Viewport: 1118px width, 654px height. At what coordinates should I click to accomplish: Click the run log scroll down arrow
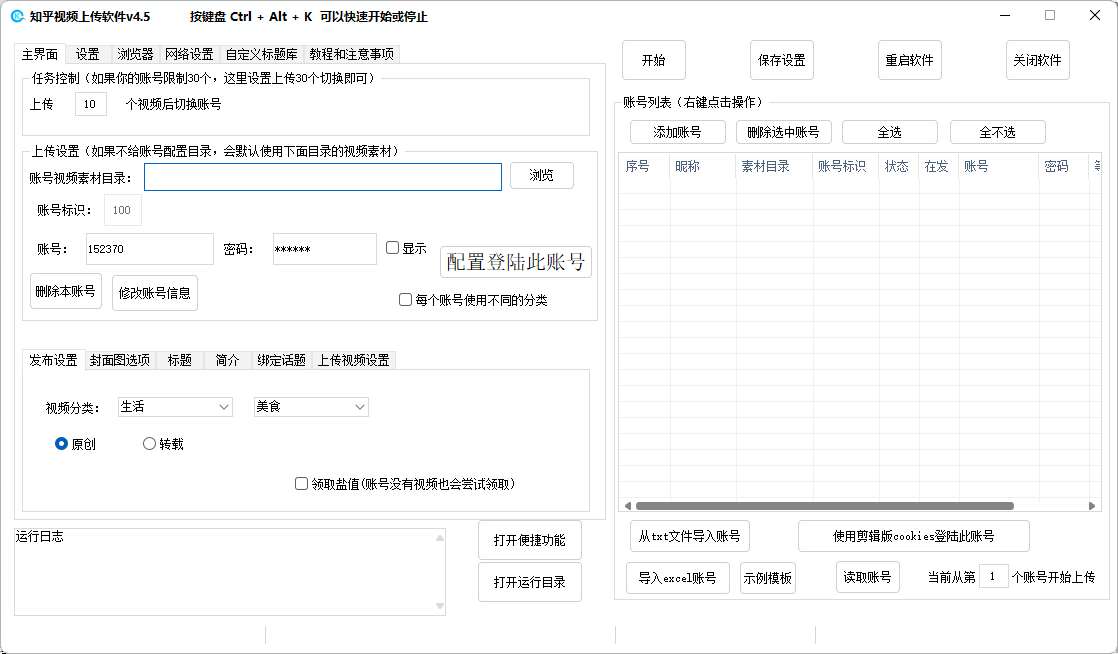440,606
